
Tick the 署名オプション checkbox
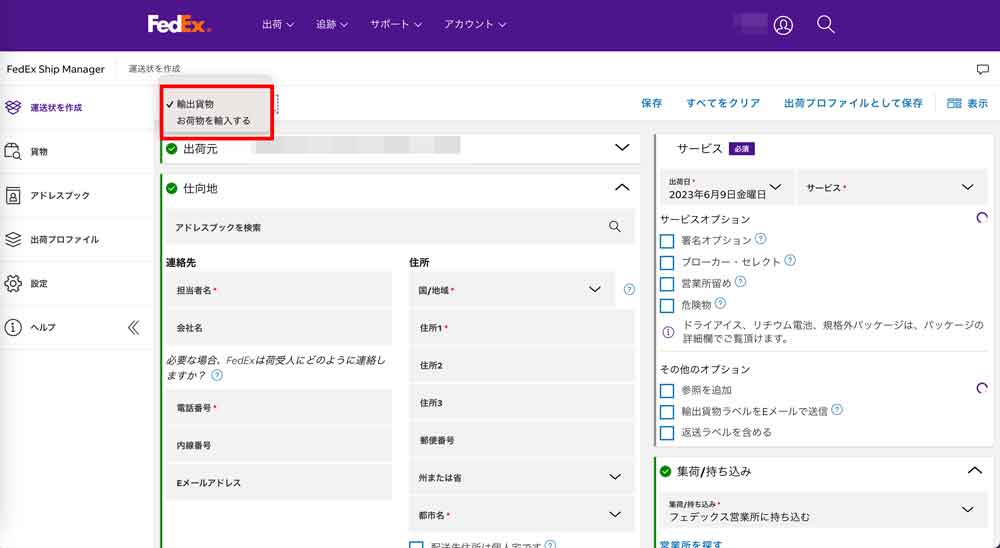[x=666, y=241]
